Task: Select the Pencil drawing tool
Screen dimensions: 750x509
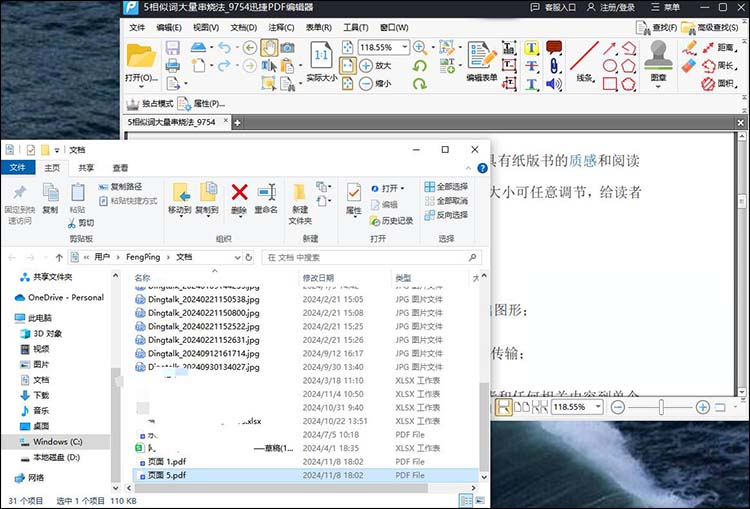Action: tap(689, 47)
